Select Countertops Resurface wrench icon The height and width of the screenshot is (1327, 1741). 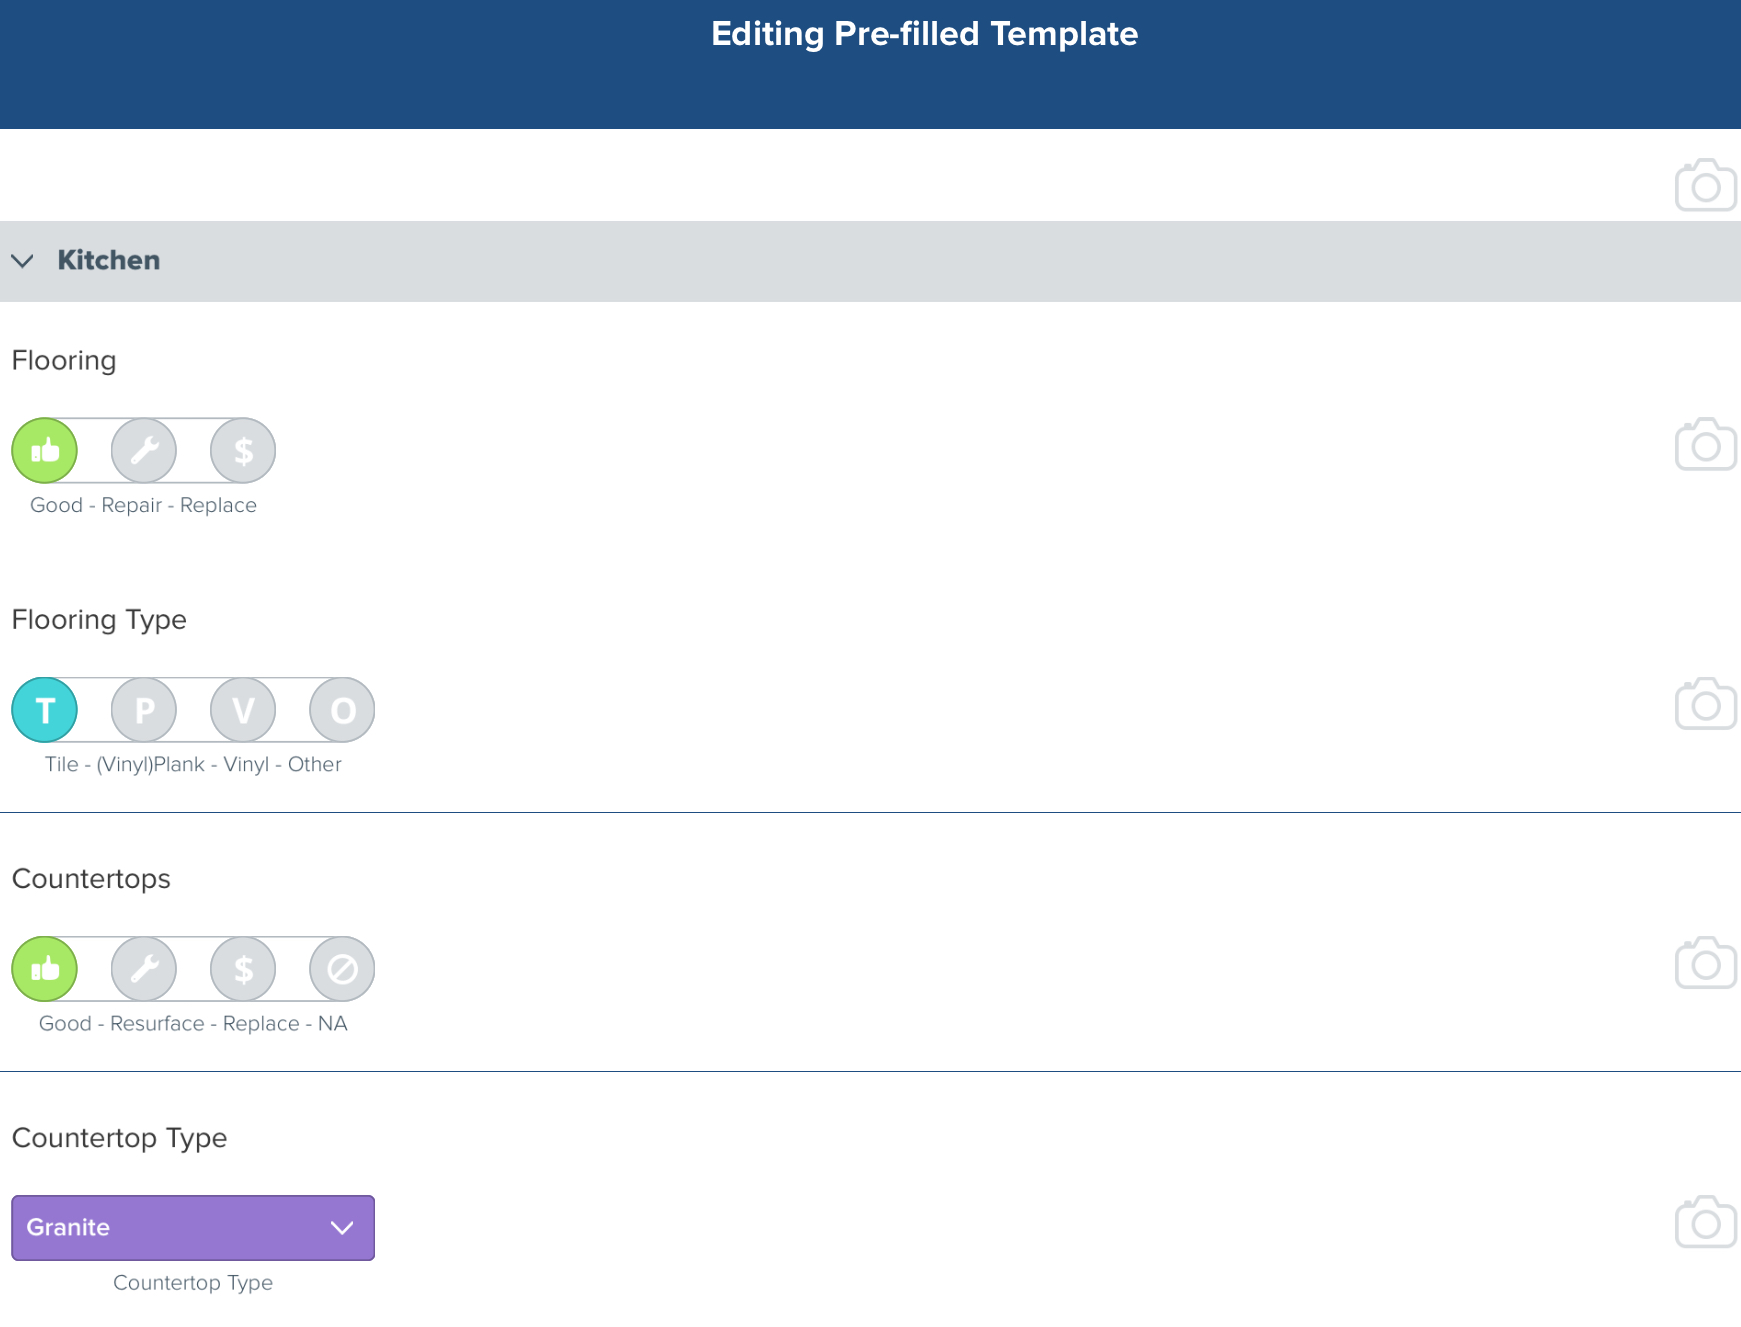click(144, 969)
